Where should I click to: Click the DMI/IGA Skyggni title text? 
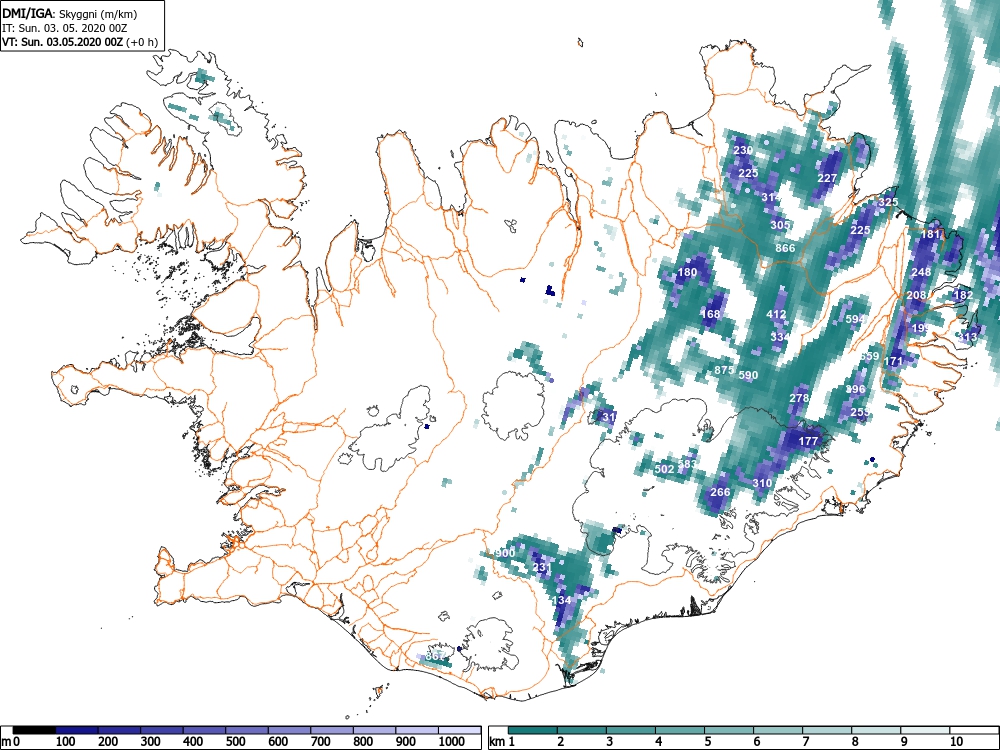coord(70,13)
